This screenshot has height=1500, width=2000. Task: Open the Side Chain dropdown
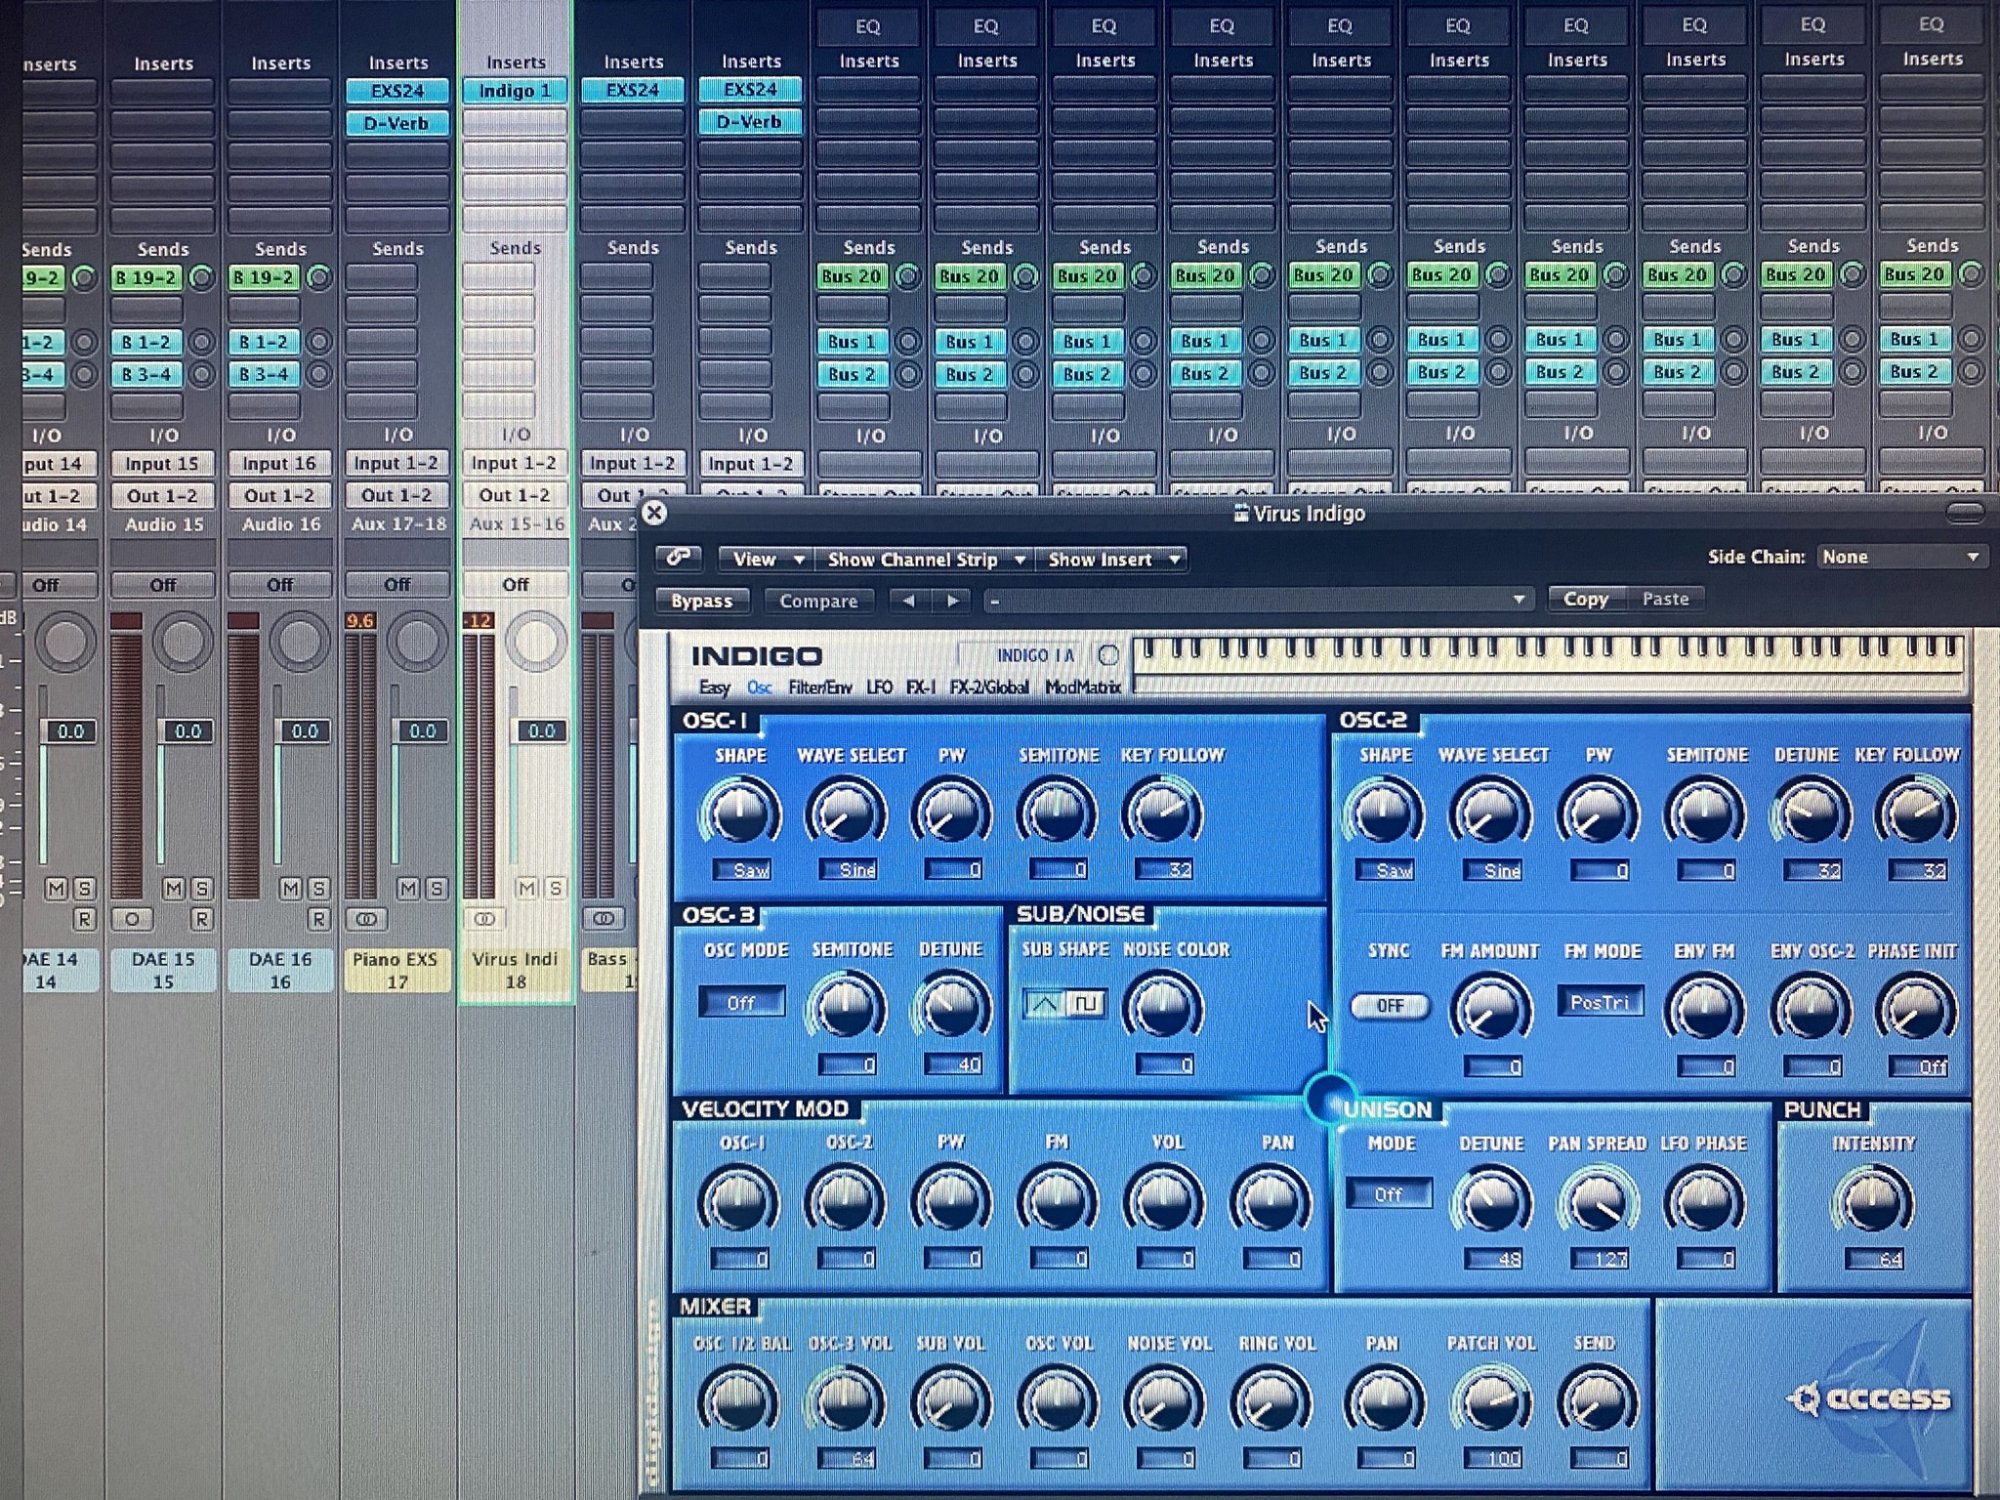[1900, 557]
